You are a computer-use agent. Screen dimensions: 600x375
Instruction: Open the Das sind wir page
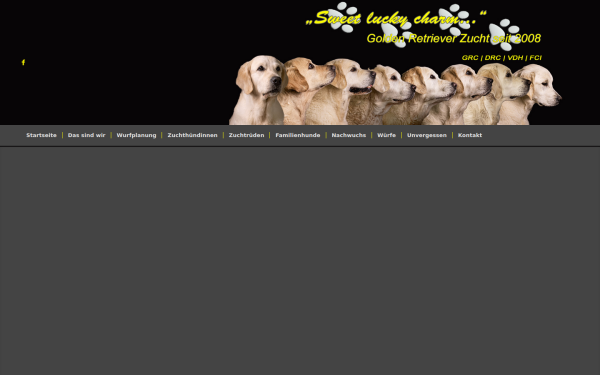[x=86, y=135]
